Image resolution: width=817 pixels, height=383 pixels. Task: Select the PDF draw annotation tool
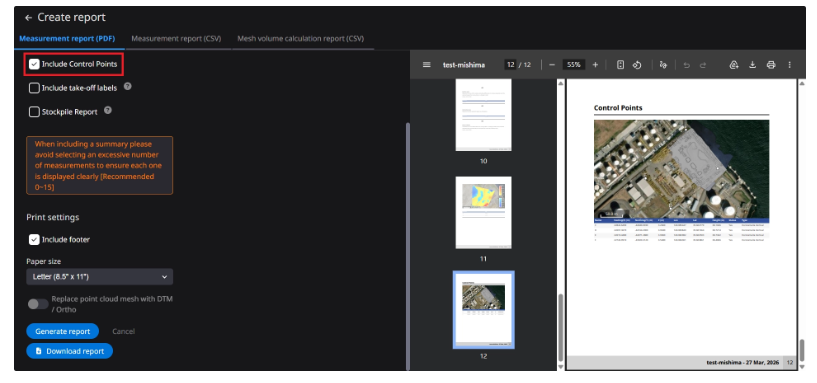663,65
